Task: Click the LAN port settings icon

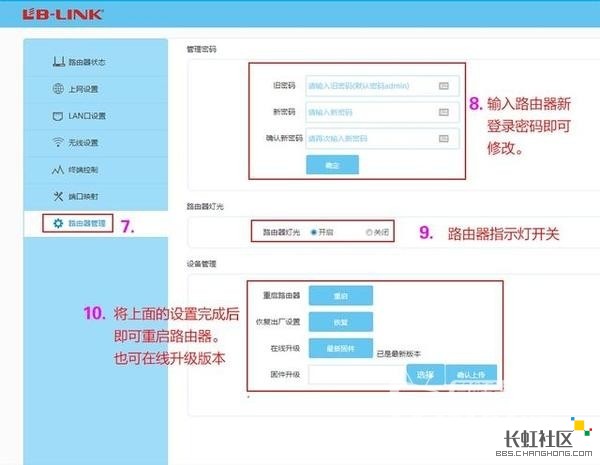Action: [x=59, y=116]
